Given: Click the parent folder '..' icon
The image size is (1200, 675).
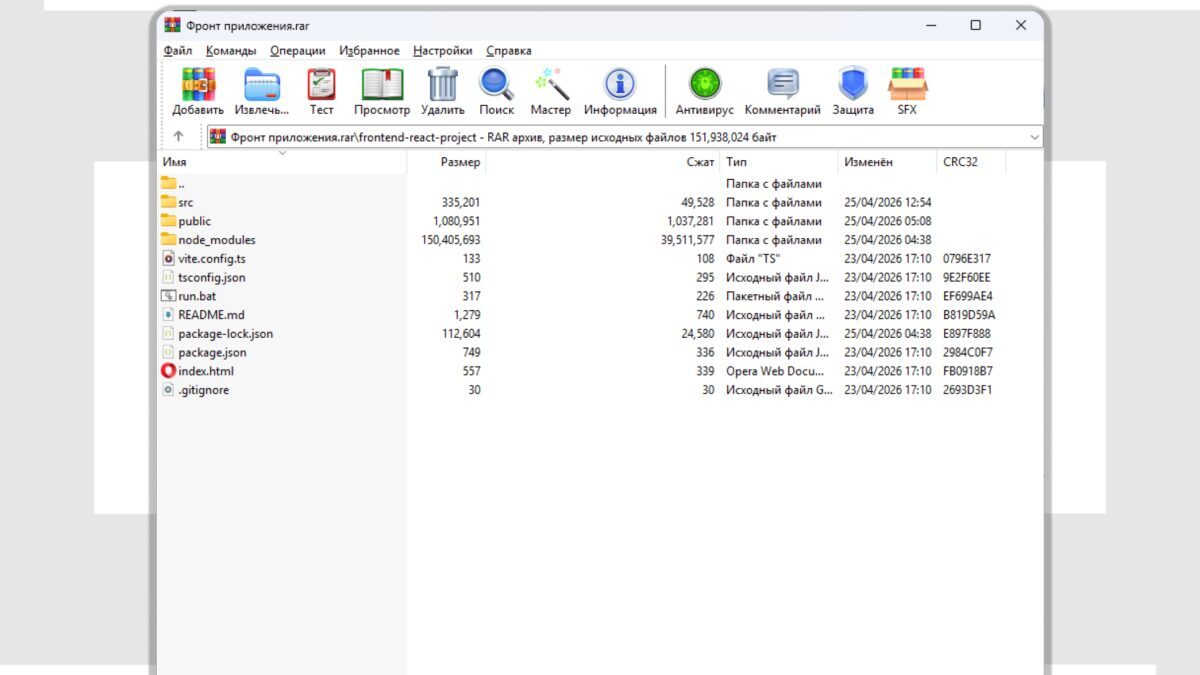Looking at the screenshot, I should [168, 183].
